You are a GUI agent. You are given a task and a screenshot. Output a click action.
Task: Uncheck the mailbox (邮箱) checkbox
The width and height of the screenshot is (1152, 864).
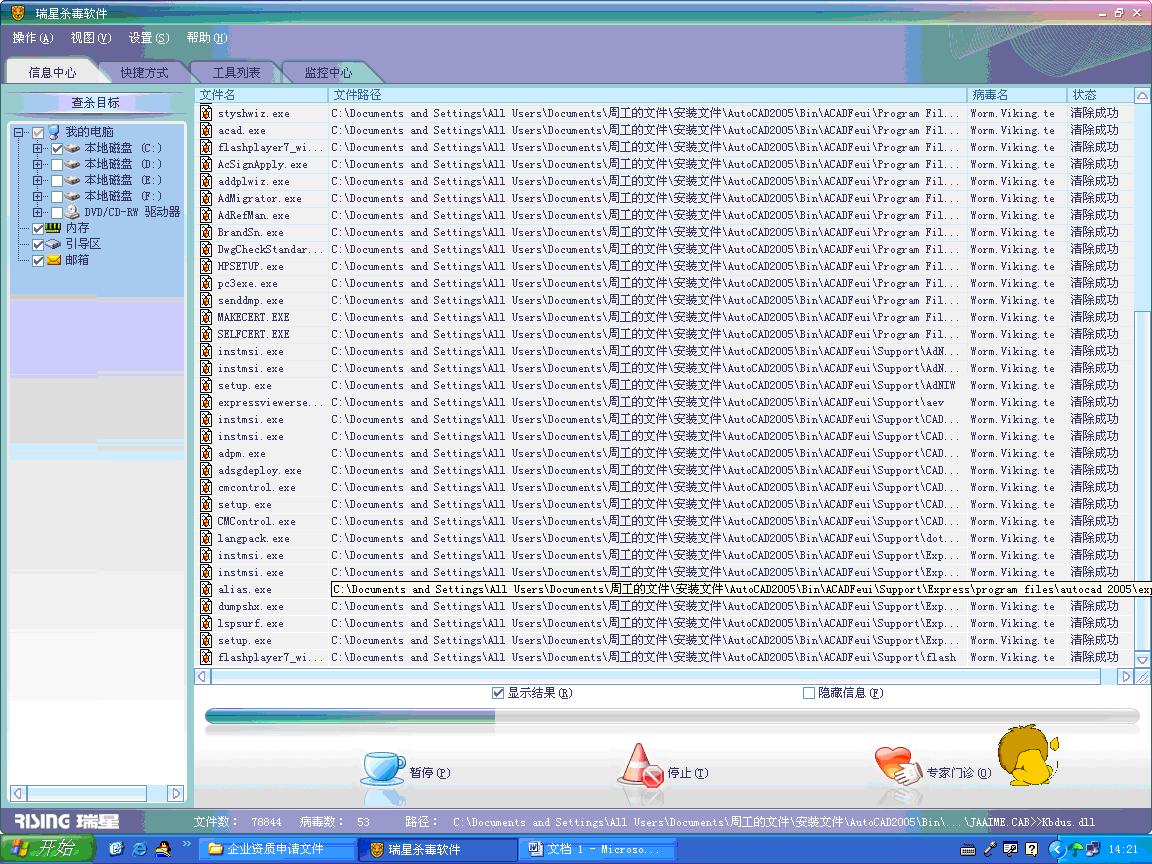[x=38, y=261]
